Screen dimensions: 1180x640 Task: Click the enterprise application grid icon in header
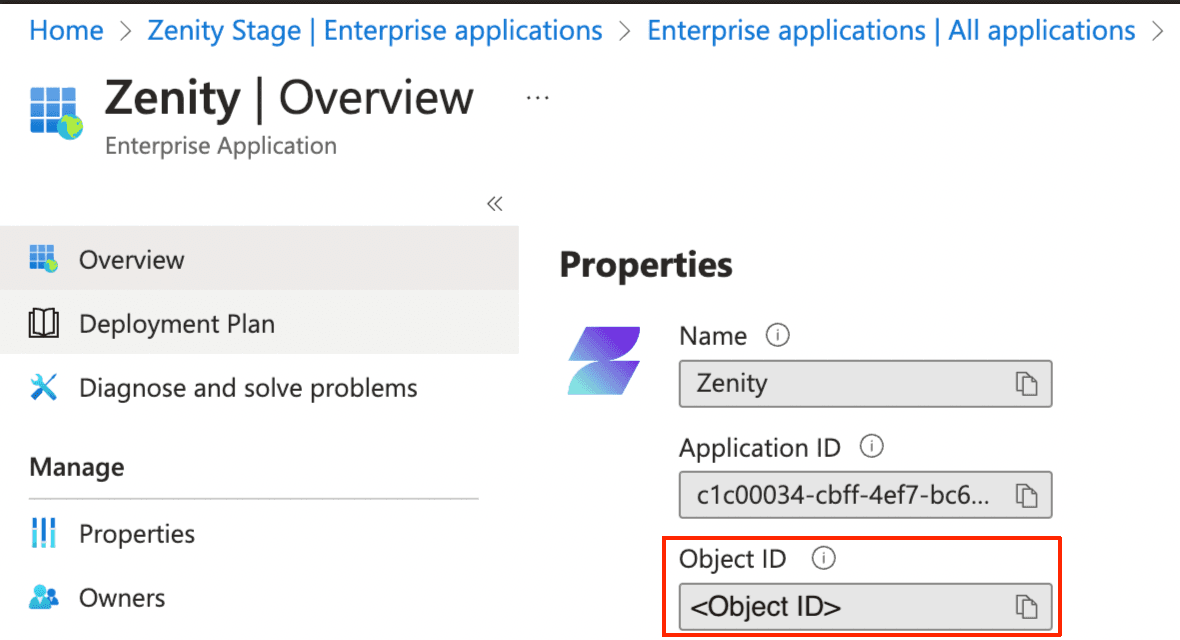pos(56,114)
